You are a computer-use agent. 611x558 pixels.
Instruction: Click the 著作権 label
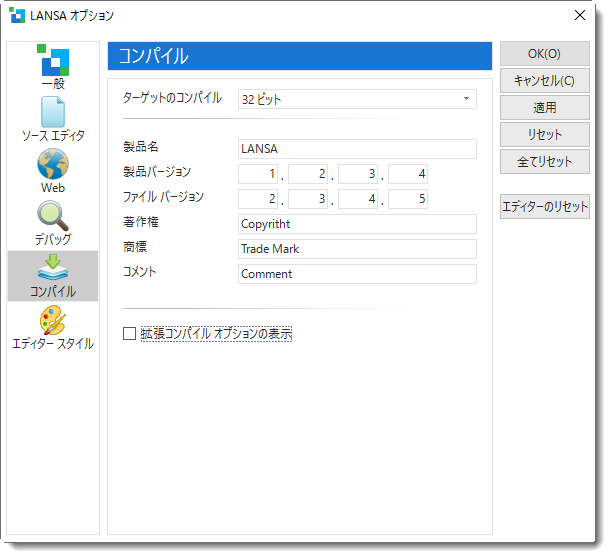point(141,222)
